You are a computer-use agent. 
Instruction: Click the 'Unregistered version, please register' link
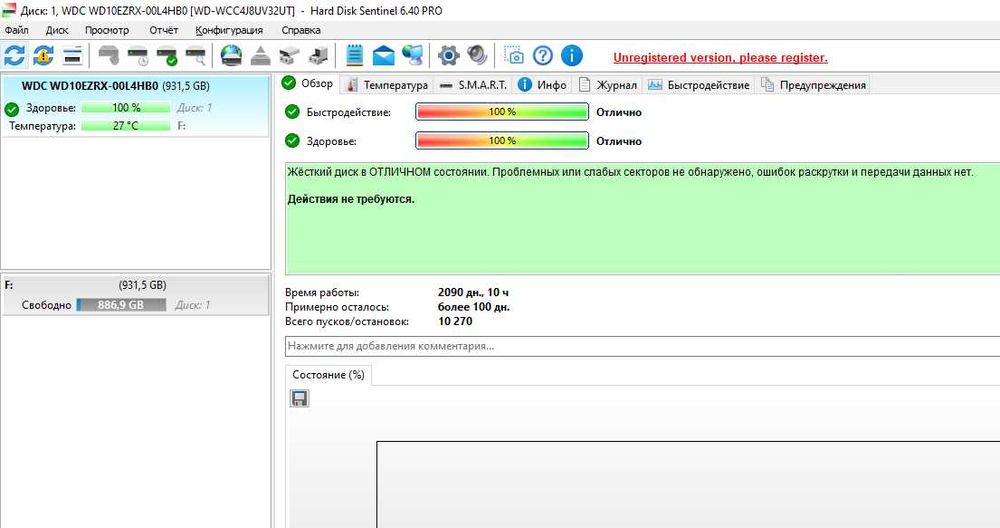[720, 57]
